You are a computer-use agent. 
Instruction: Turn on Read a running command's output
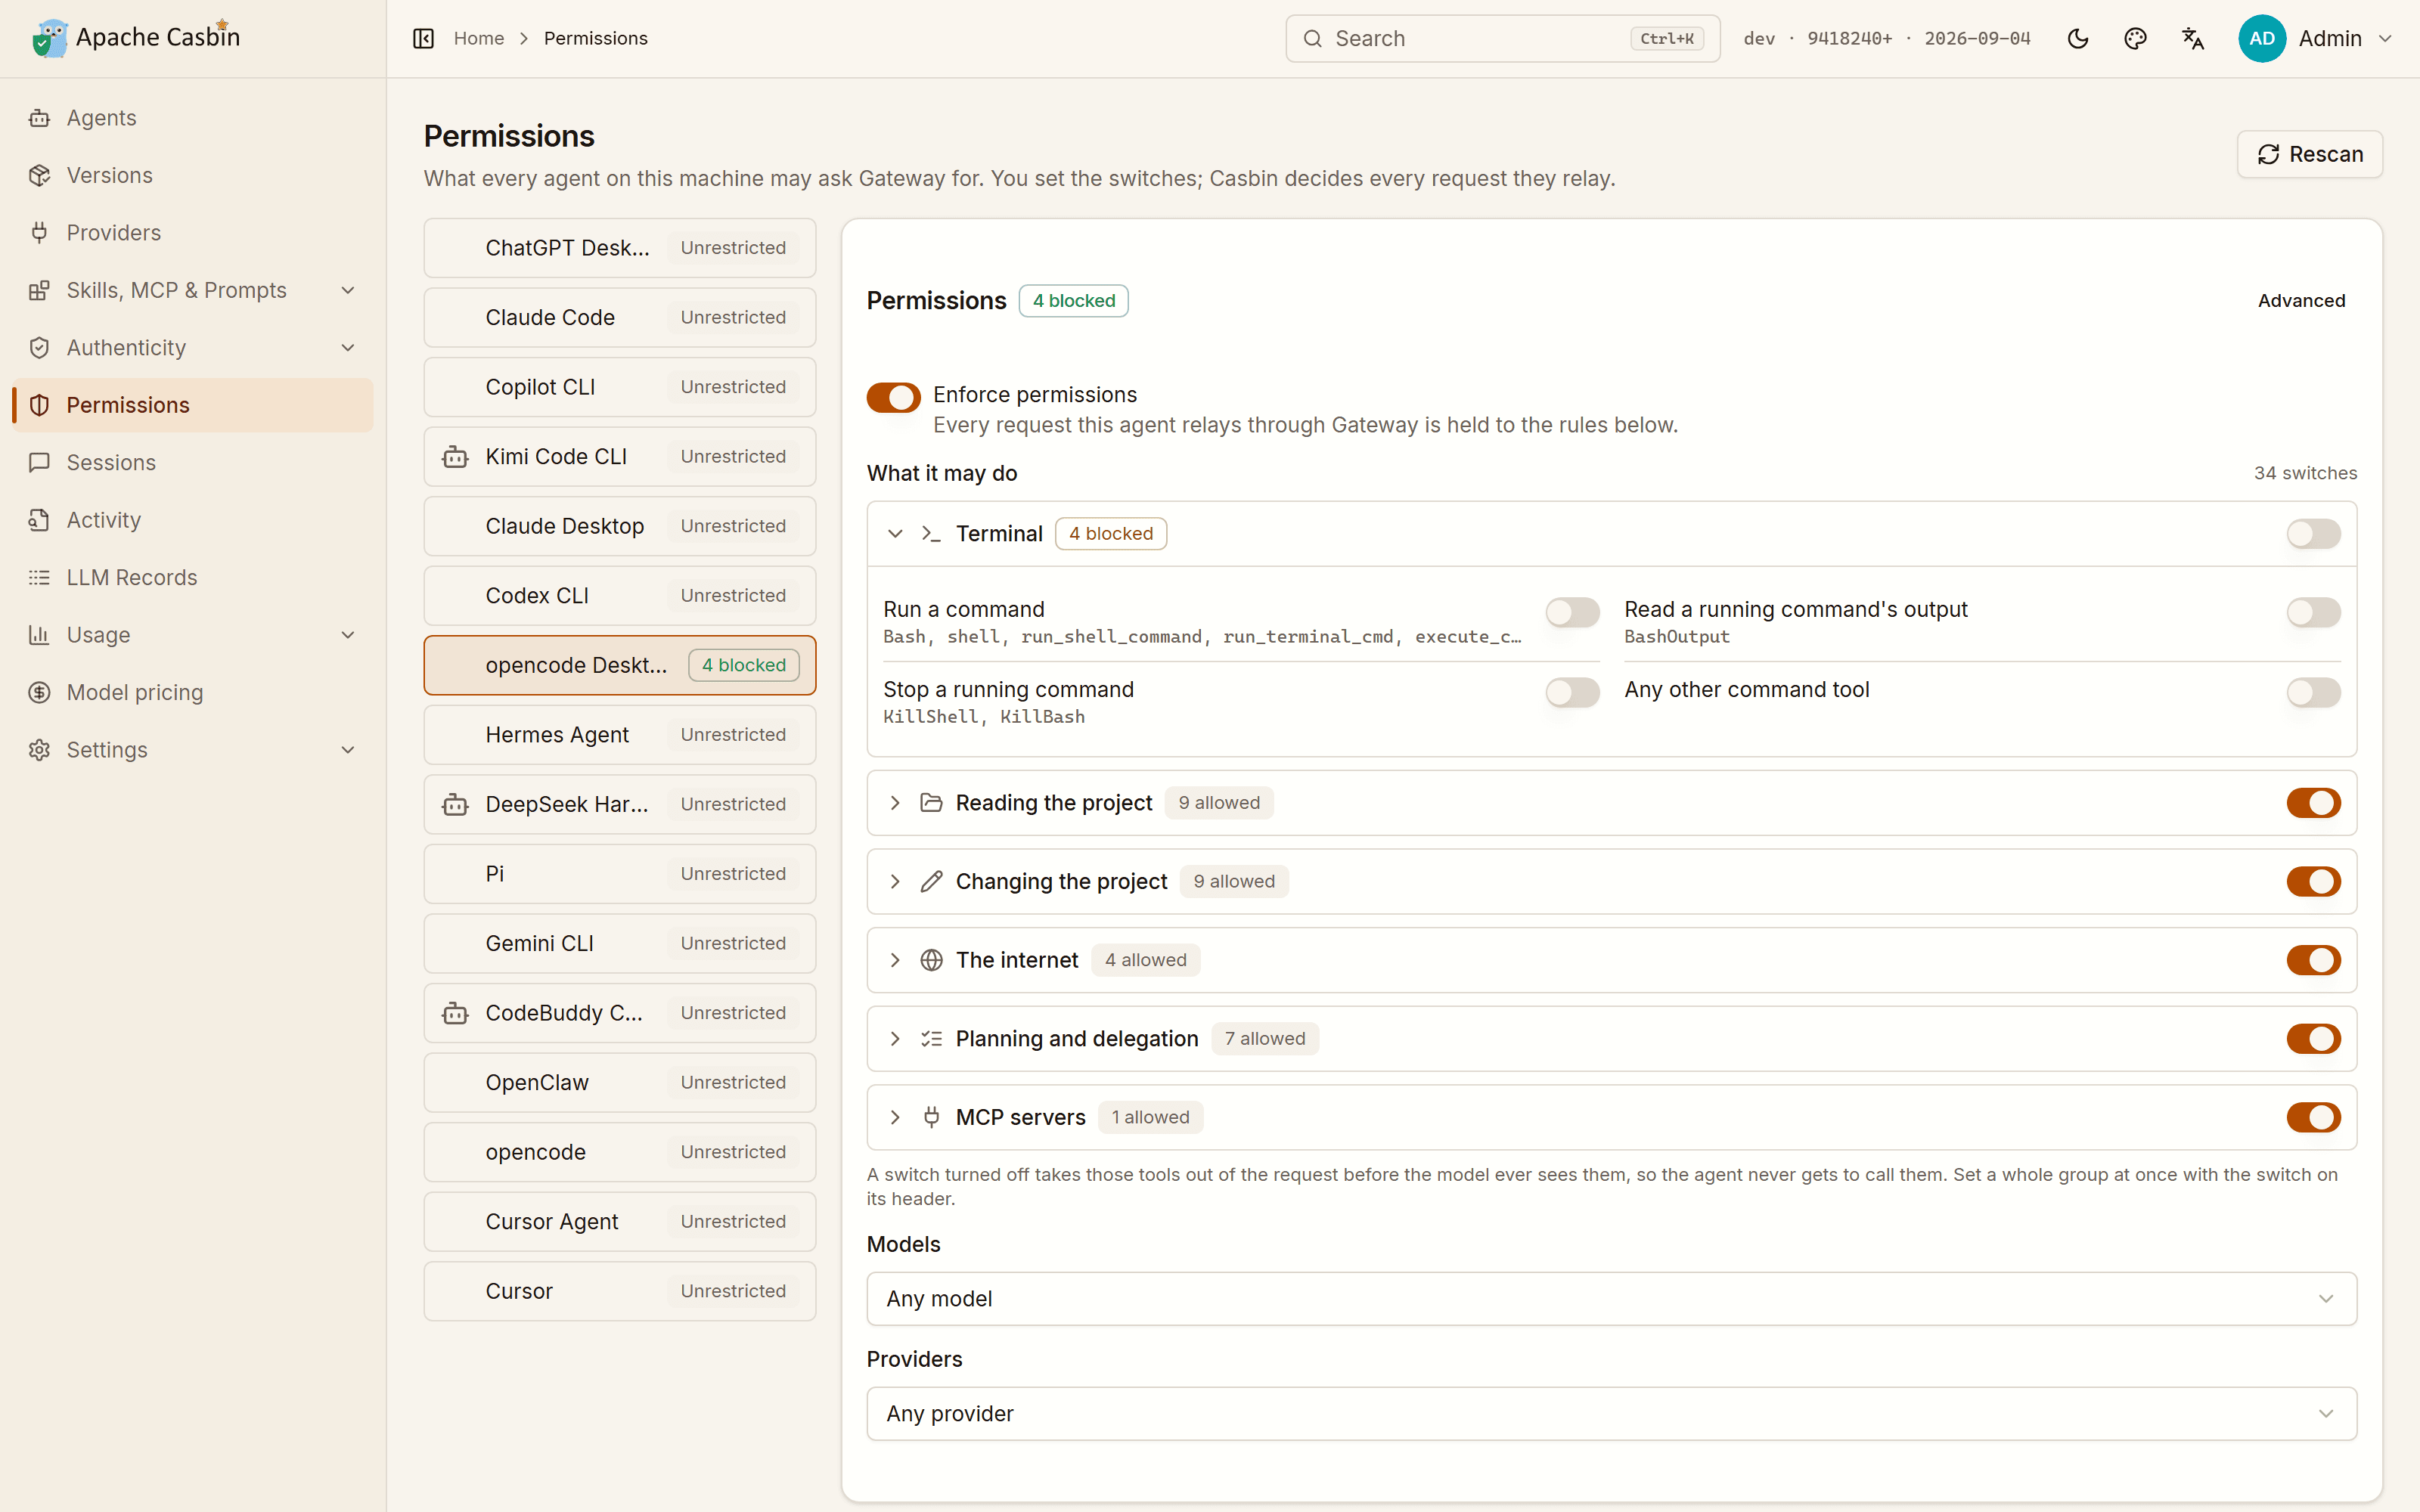(x=2313, y=612)
